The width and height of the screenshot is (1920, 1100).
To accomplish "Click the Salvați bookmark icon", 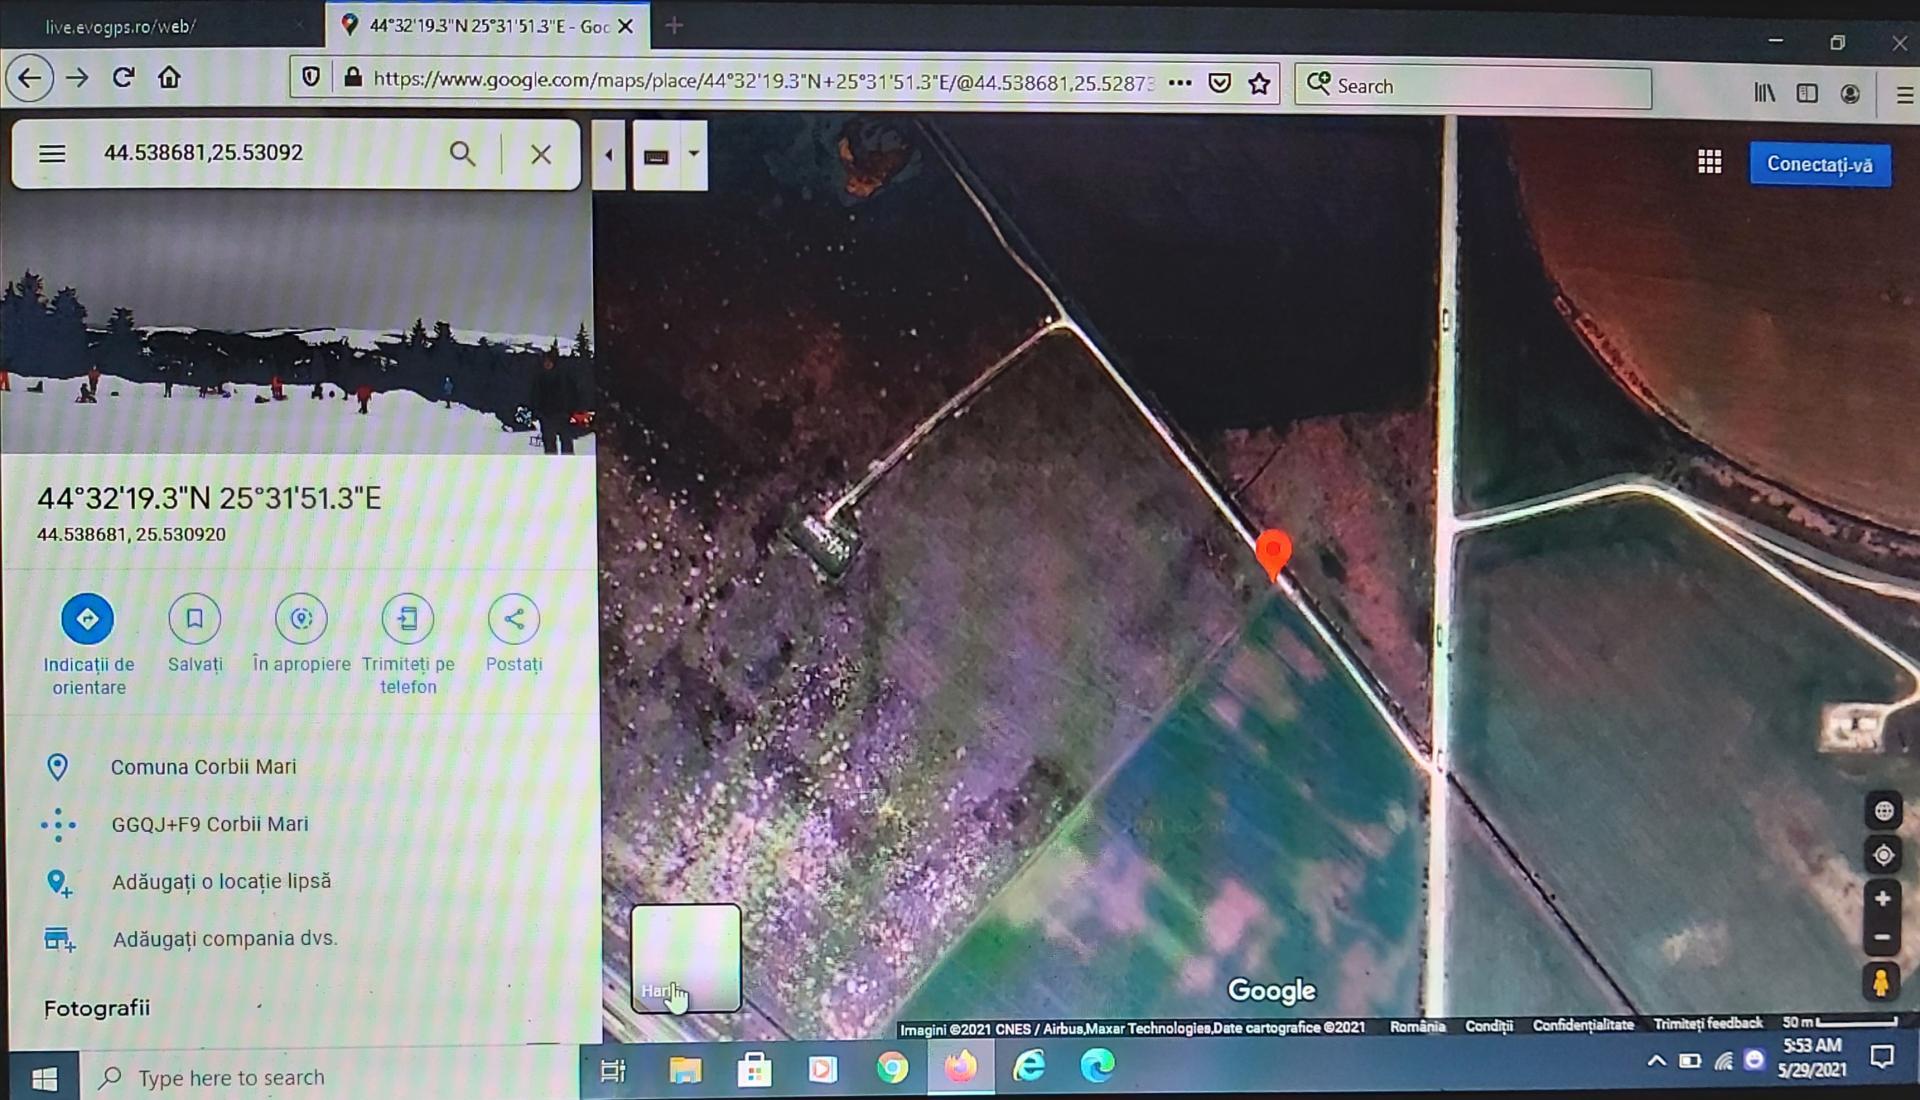I will tap(195, 620).
